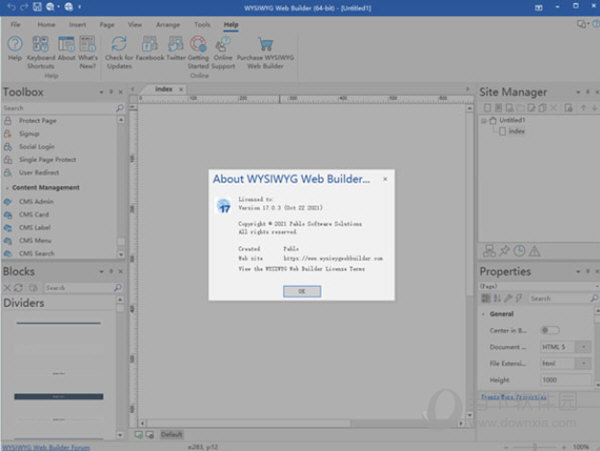
Task: Click OK in the About dialog
Action: pyautogui.click(x=302, y=291)
